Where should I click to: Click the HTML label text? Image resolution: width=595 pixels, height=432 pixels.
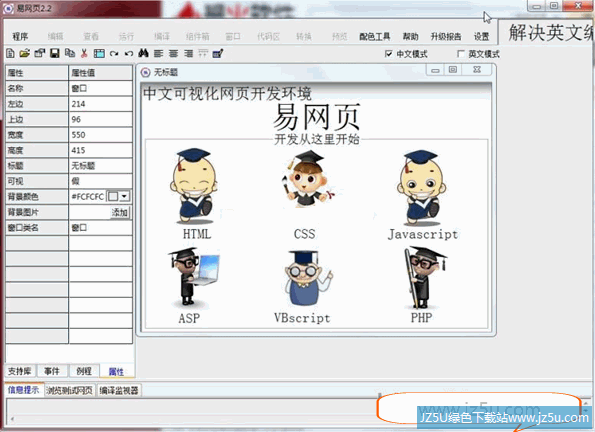197,234
